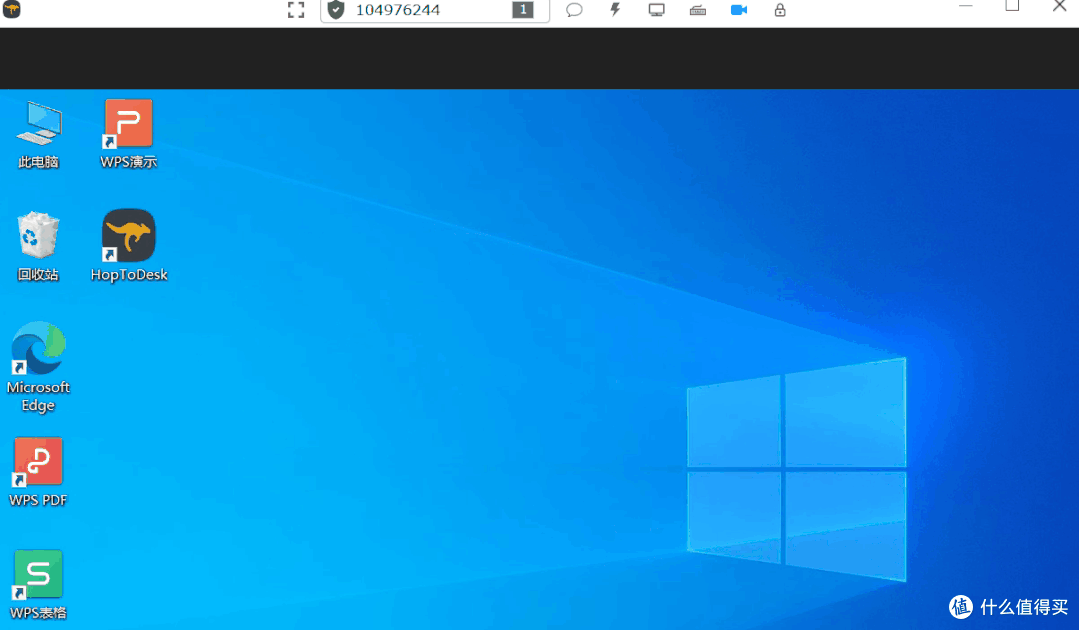Toggle fullscreen mode in HopToDesk toolbar
This screenshot has height=630, width=1079.
(296, 10)
